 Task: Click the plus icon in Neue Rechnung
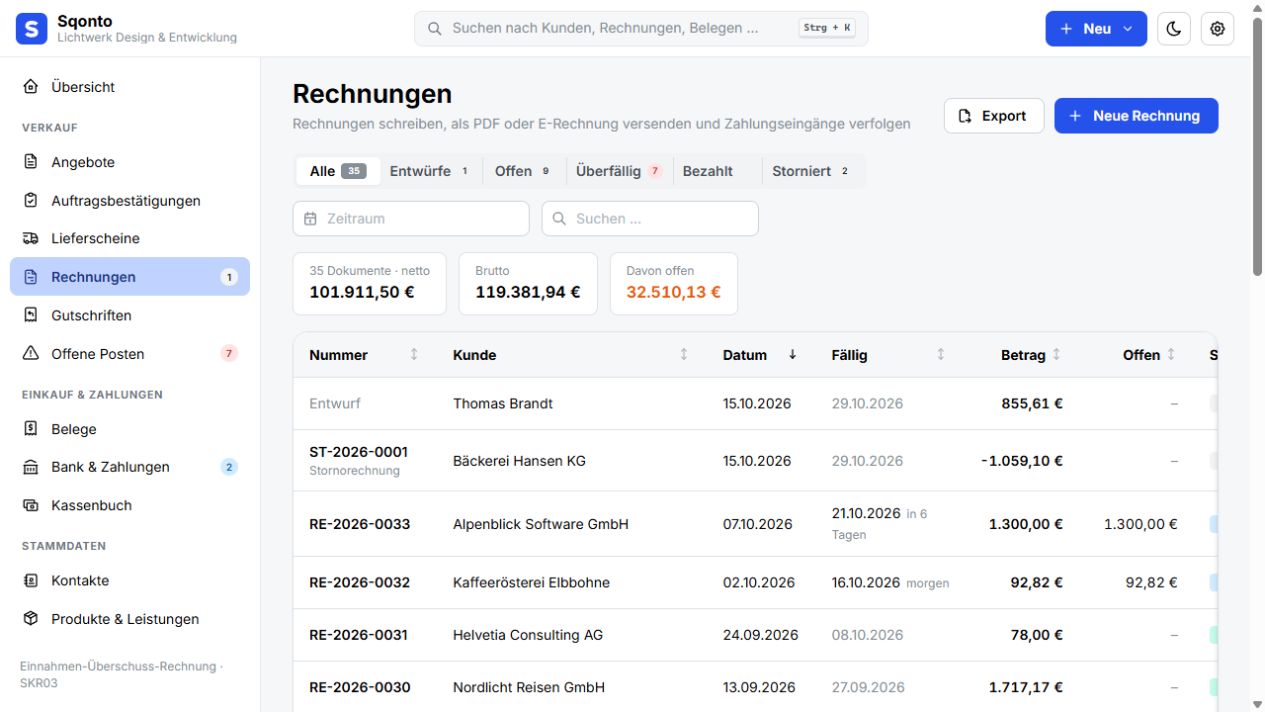(x=1075, y=116)
